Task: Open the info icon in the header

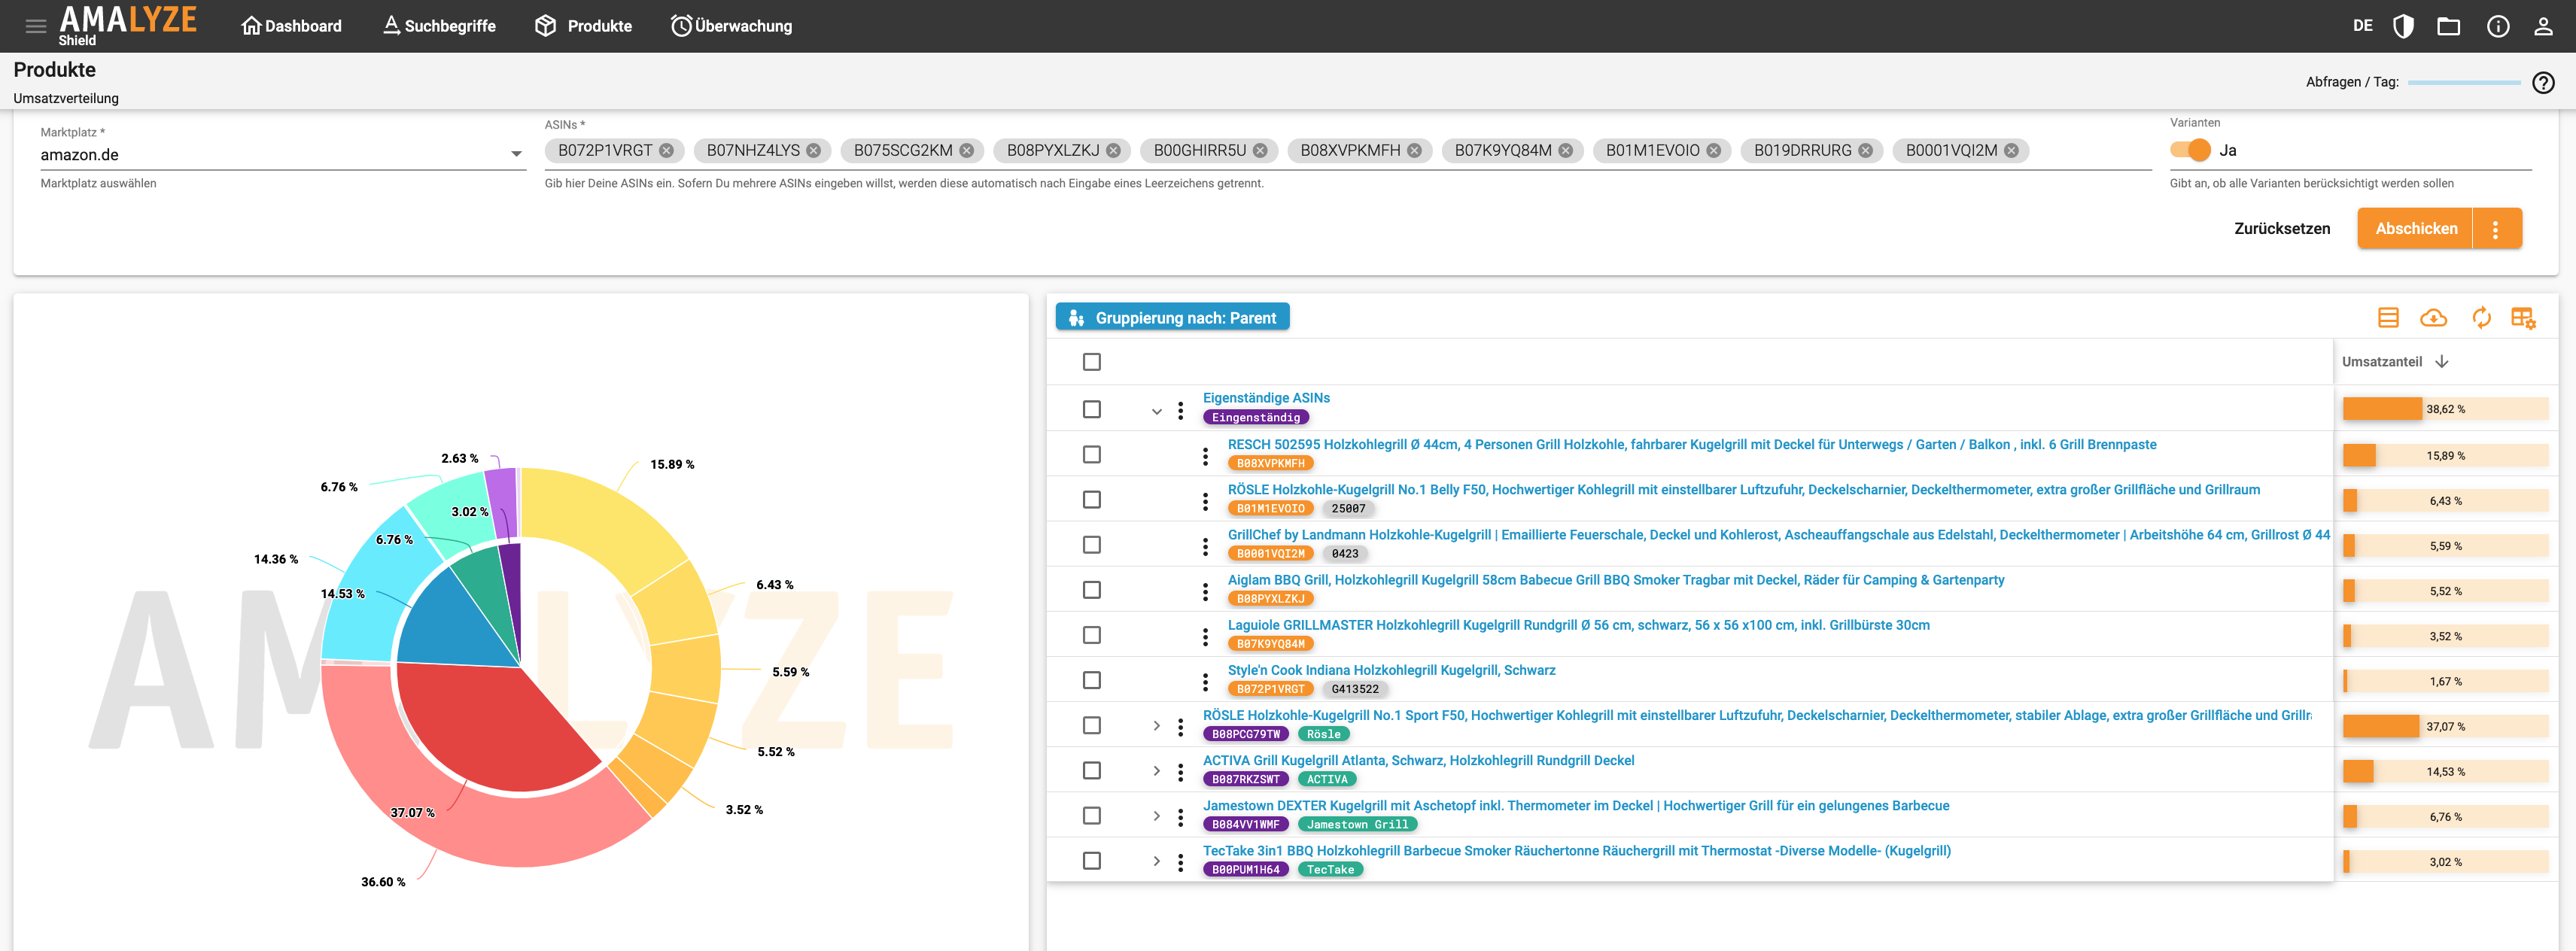Action: (2498, 26)
